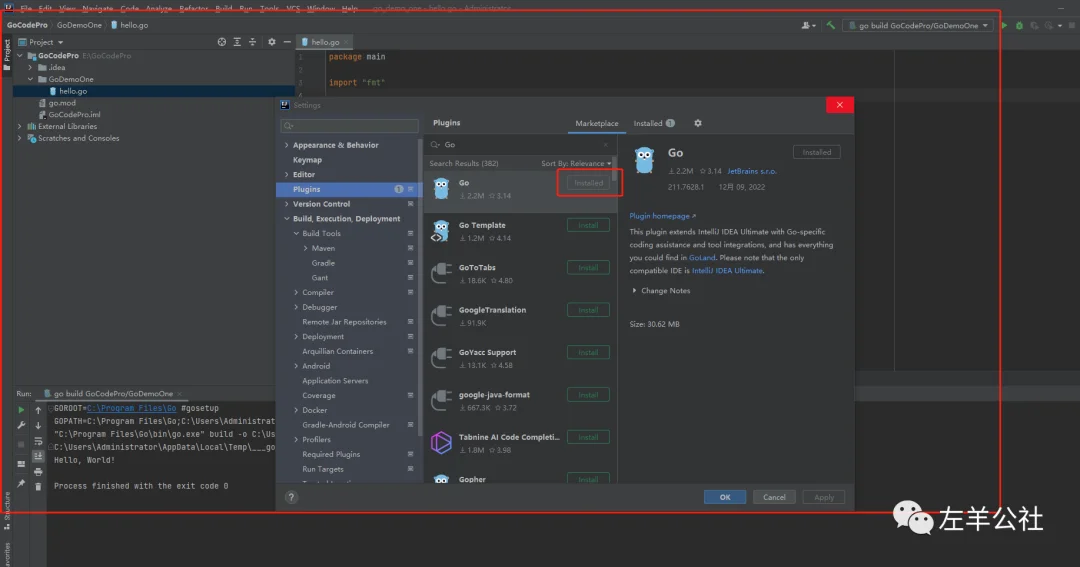Click the Restore Layout icon in Run panel
Image resolution: width=1080 pixels, height=567 pixels.
coord(21,464)
